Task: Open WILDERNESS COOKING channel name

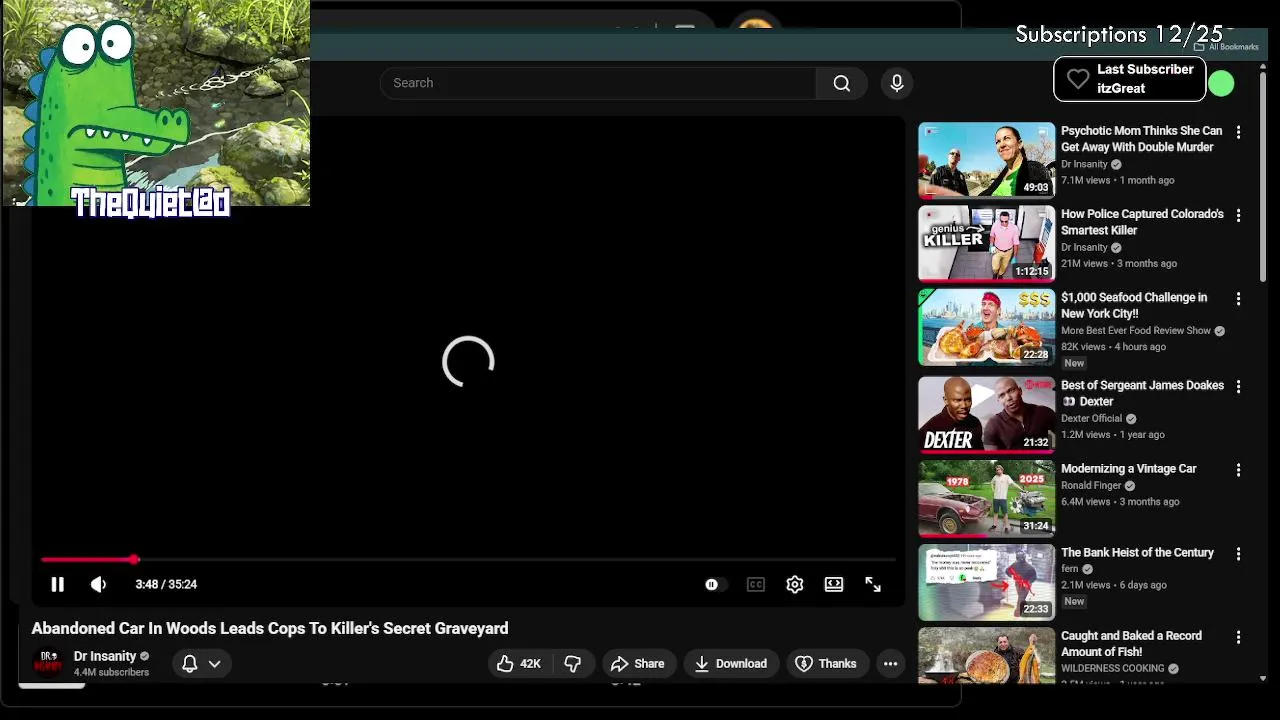Action: pos(1113,668)
